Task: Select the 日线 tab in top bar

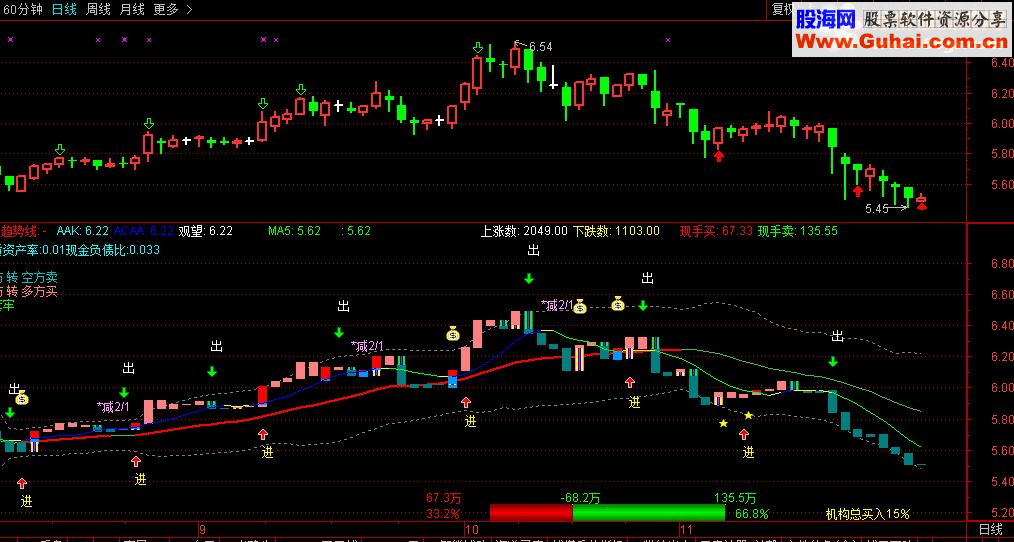Action: [64, 10]
